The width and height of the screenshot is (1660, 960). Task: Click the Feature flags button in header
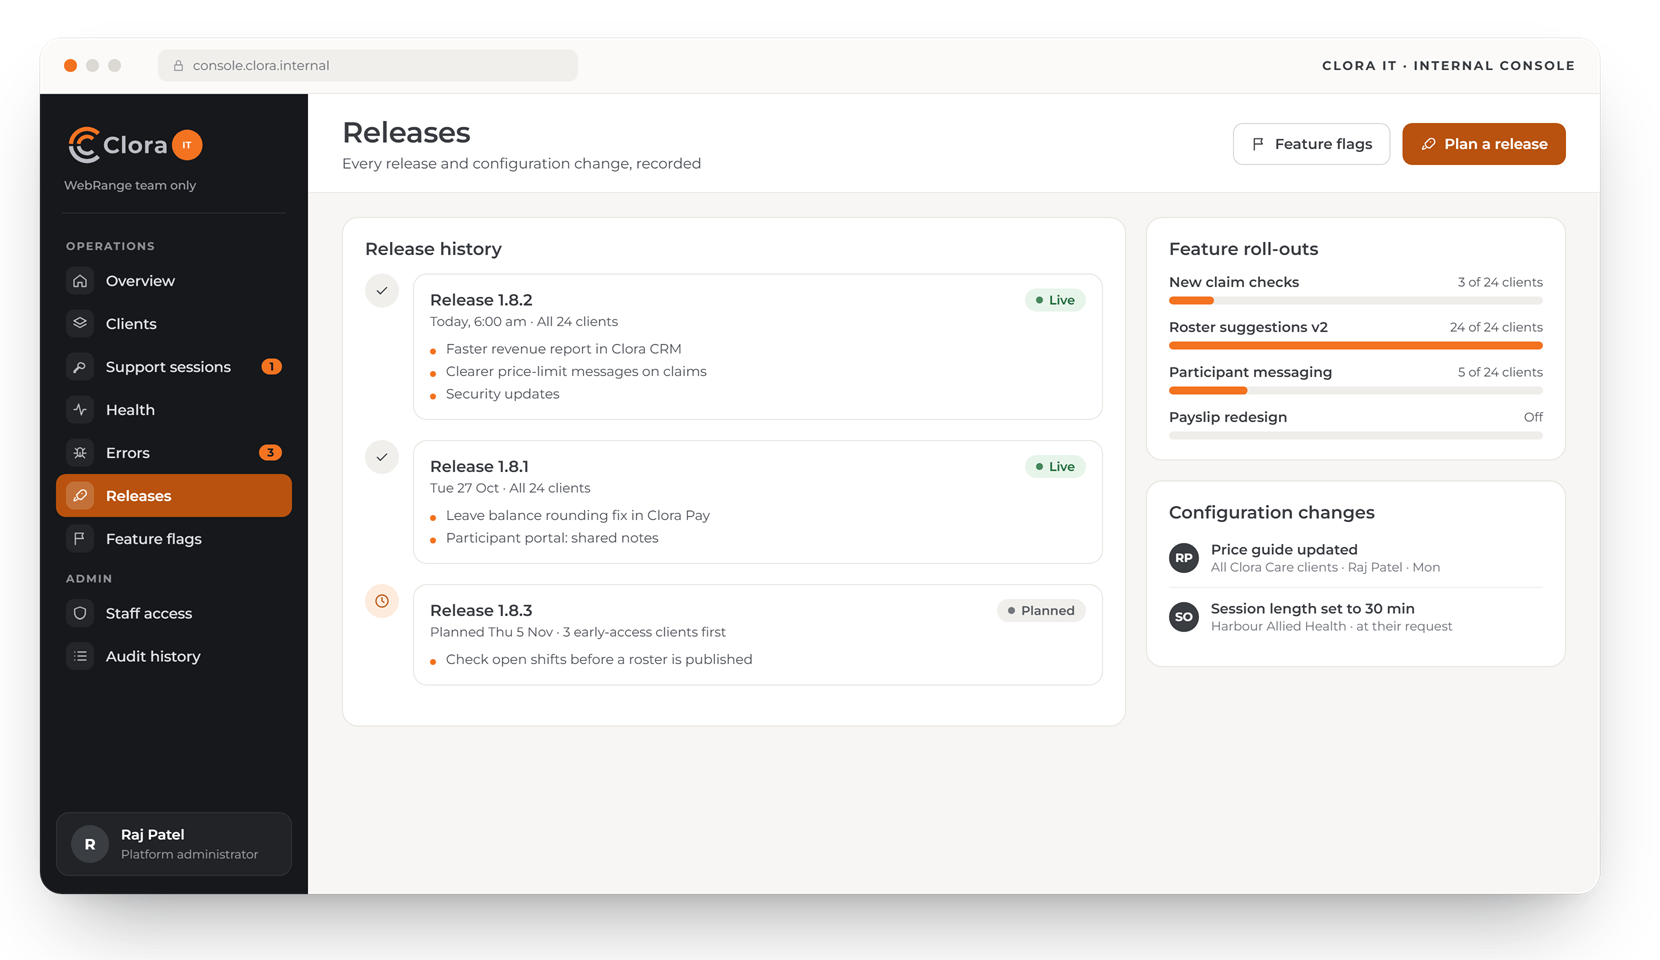click(1311, 144)
